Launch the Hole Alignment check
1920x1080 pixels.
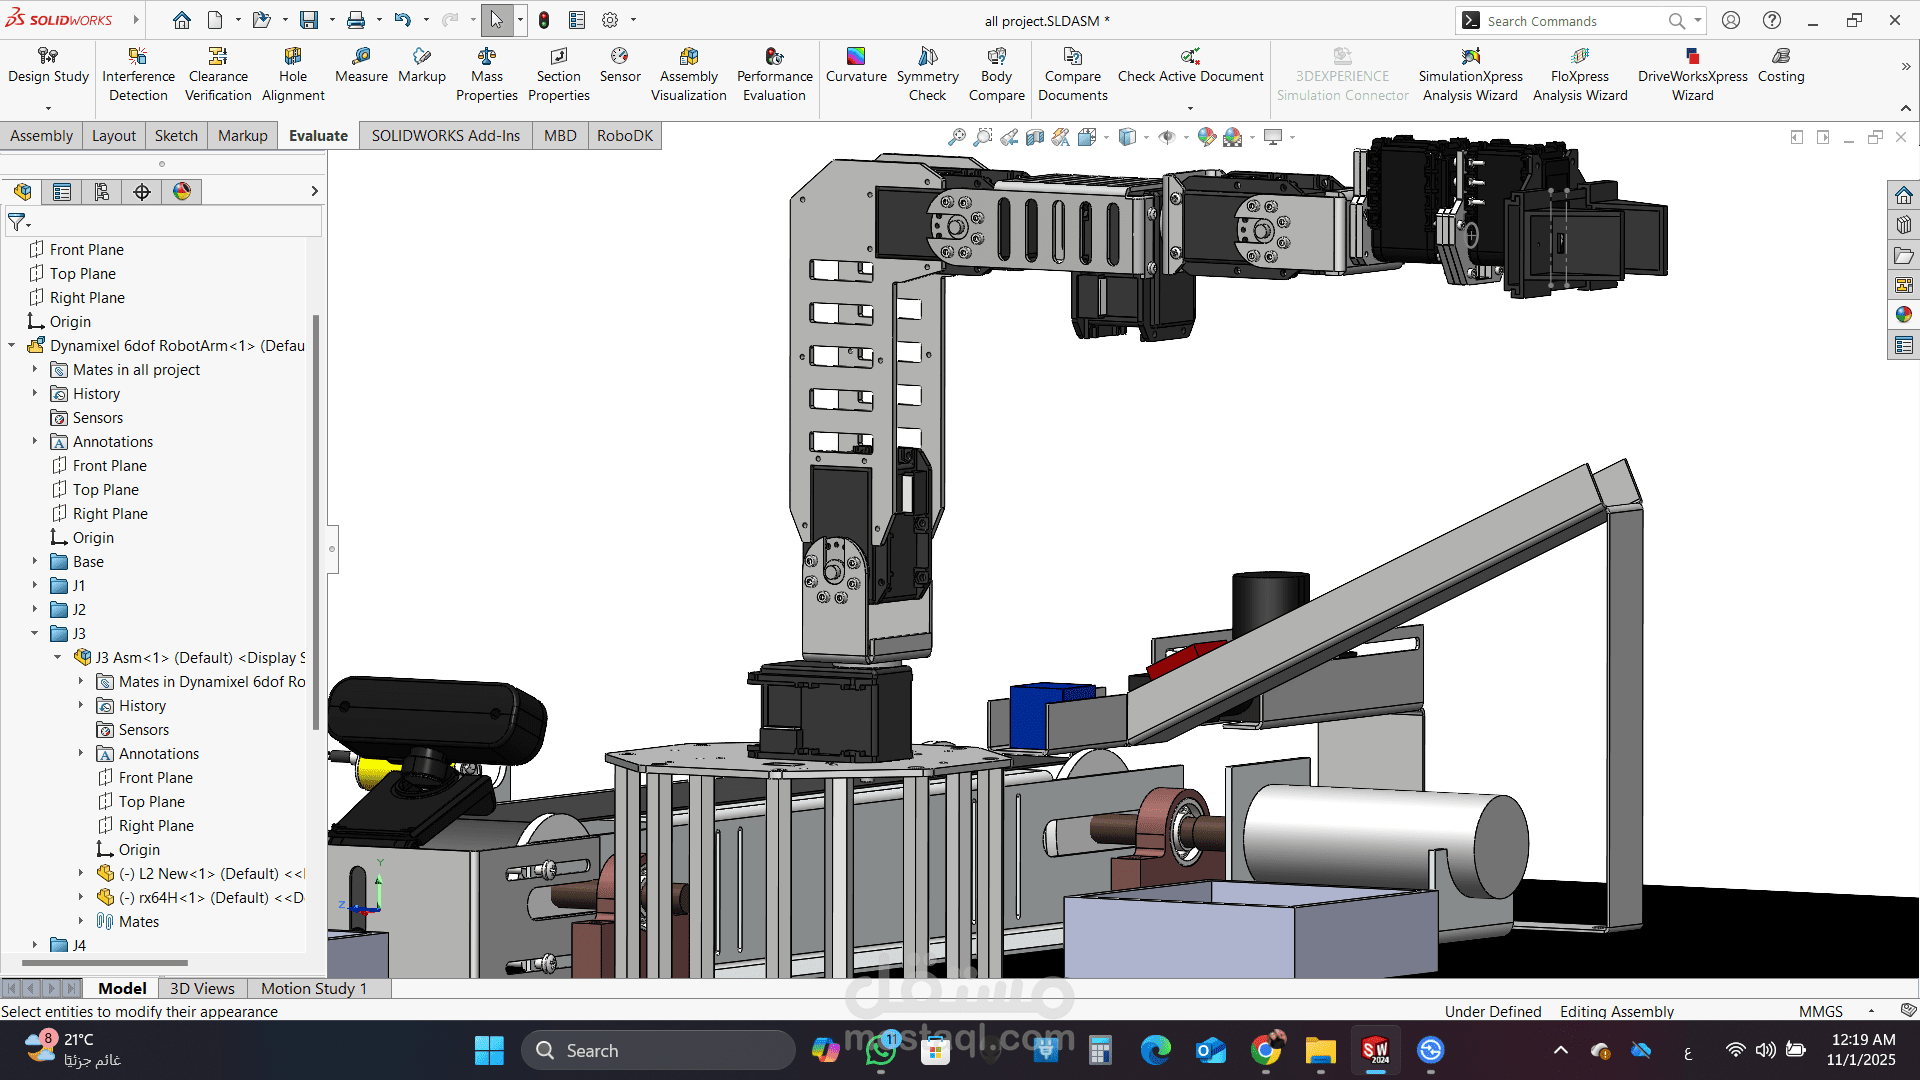(293, 75)
